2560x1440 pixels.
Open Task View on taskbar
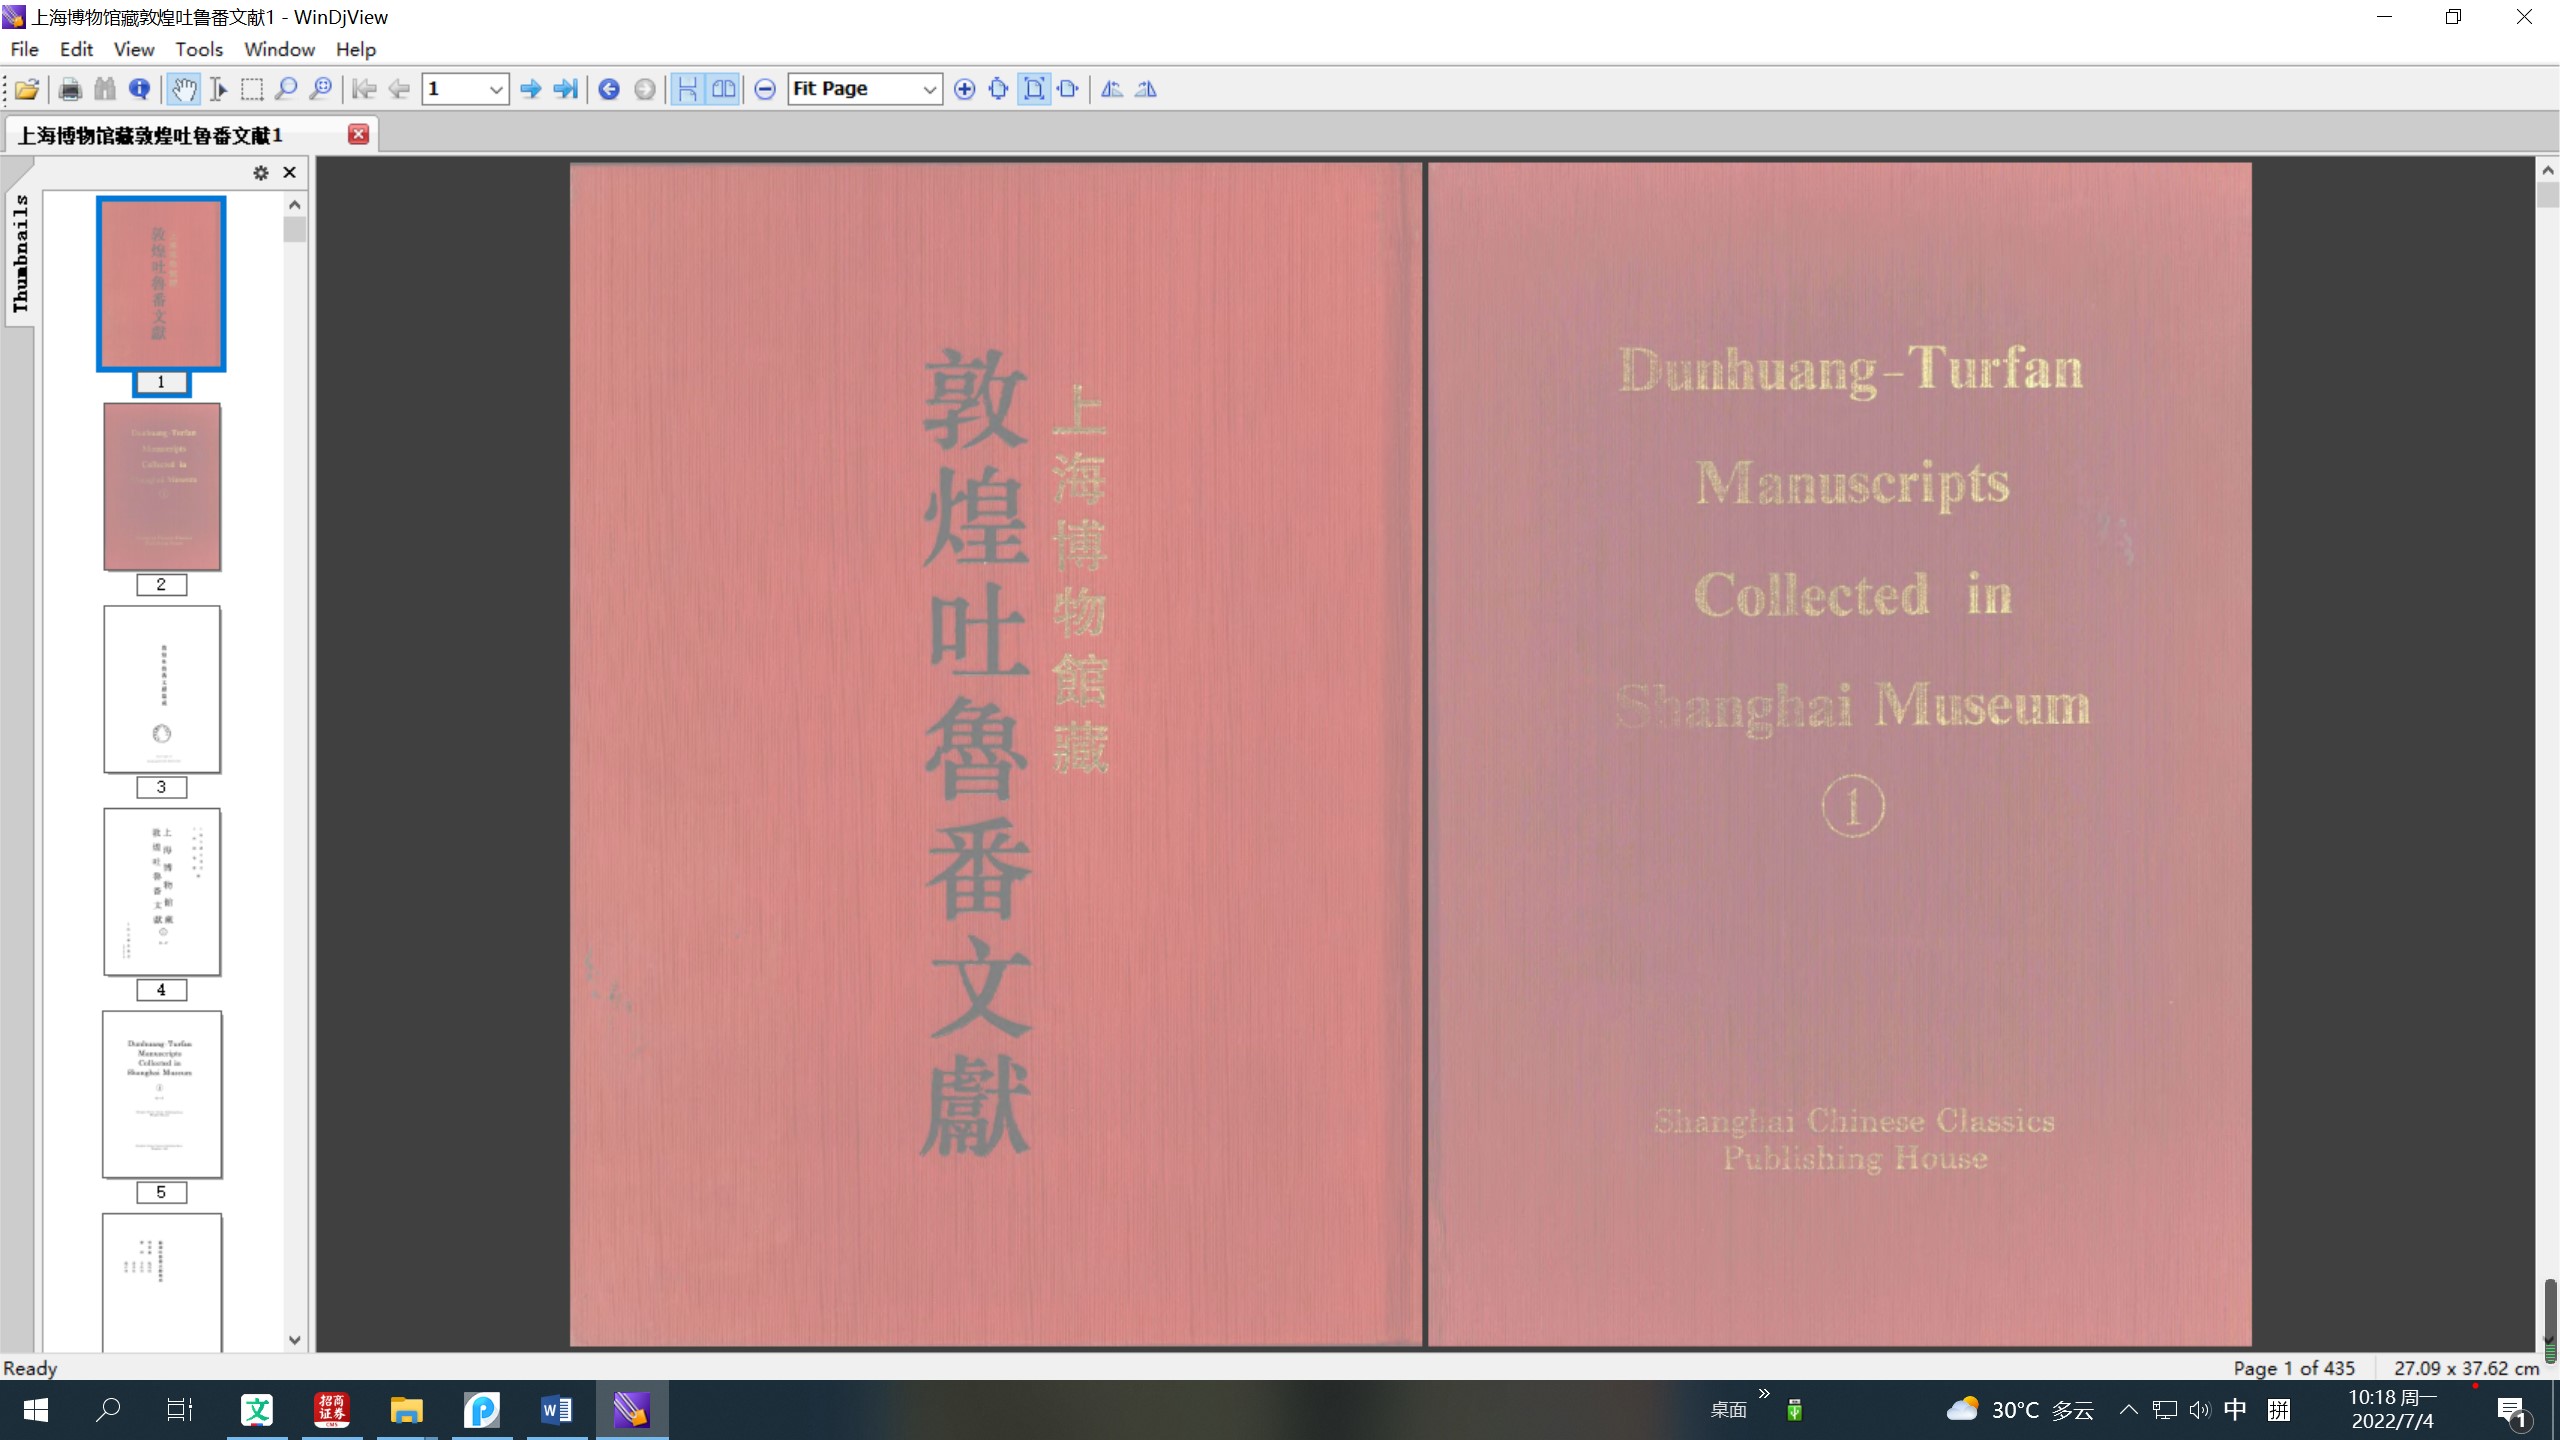[x=180, y=1410]
